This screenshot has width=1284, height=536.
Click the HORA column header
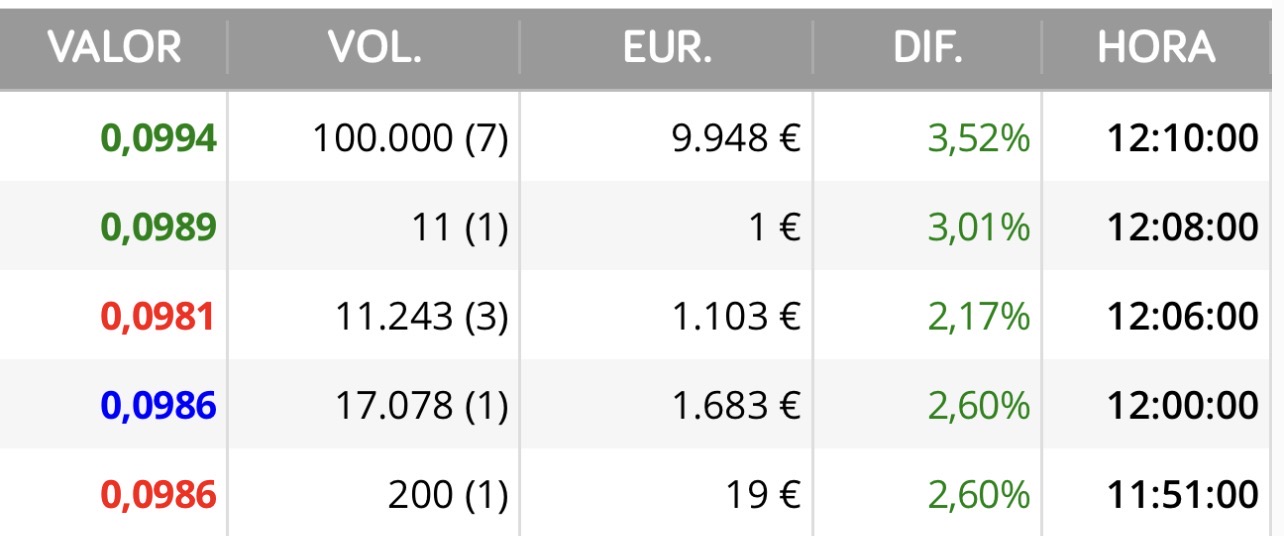tap(1156, 48)
